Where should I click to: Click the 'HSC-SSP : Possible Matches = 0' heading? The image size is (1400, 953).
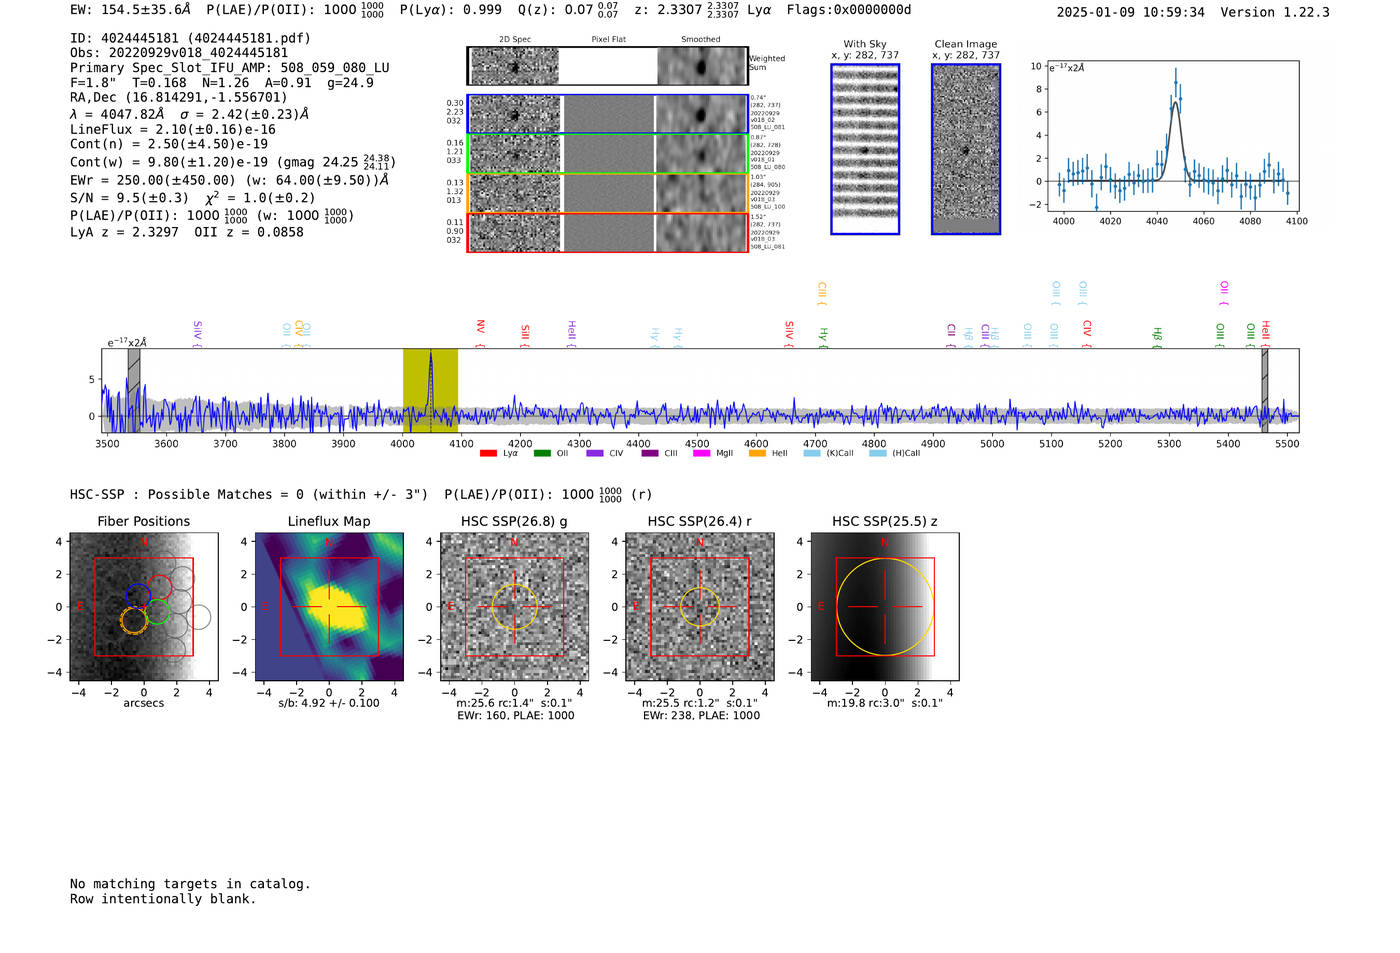click(x=187, y=494)
